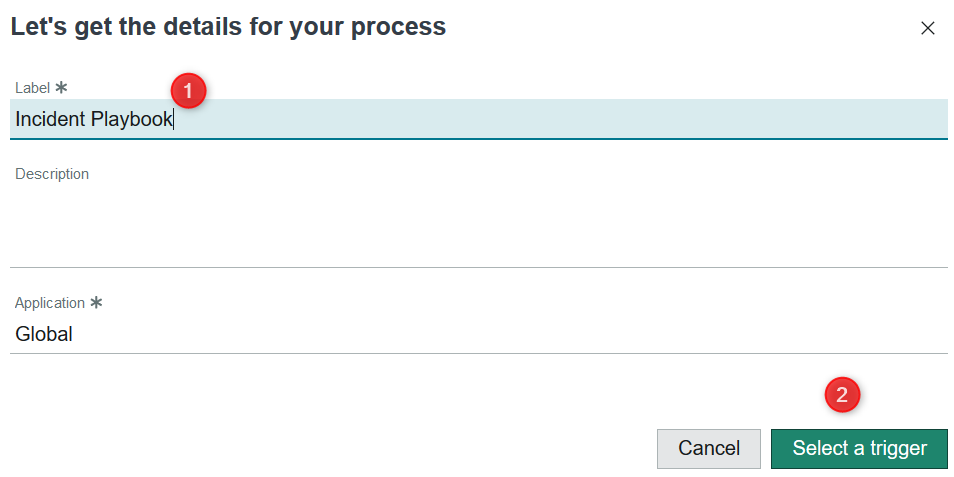
Task: Click the 'Description' field caption
Action: tap(52, 174)
